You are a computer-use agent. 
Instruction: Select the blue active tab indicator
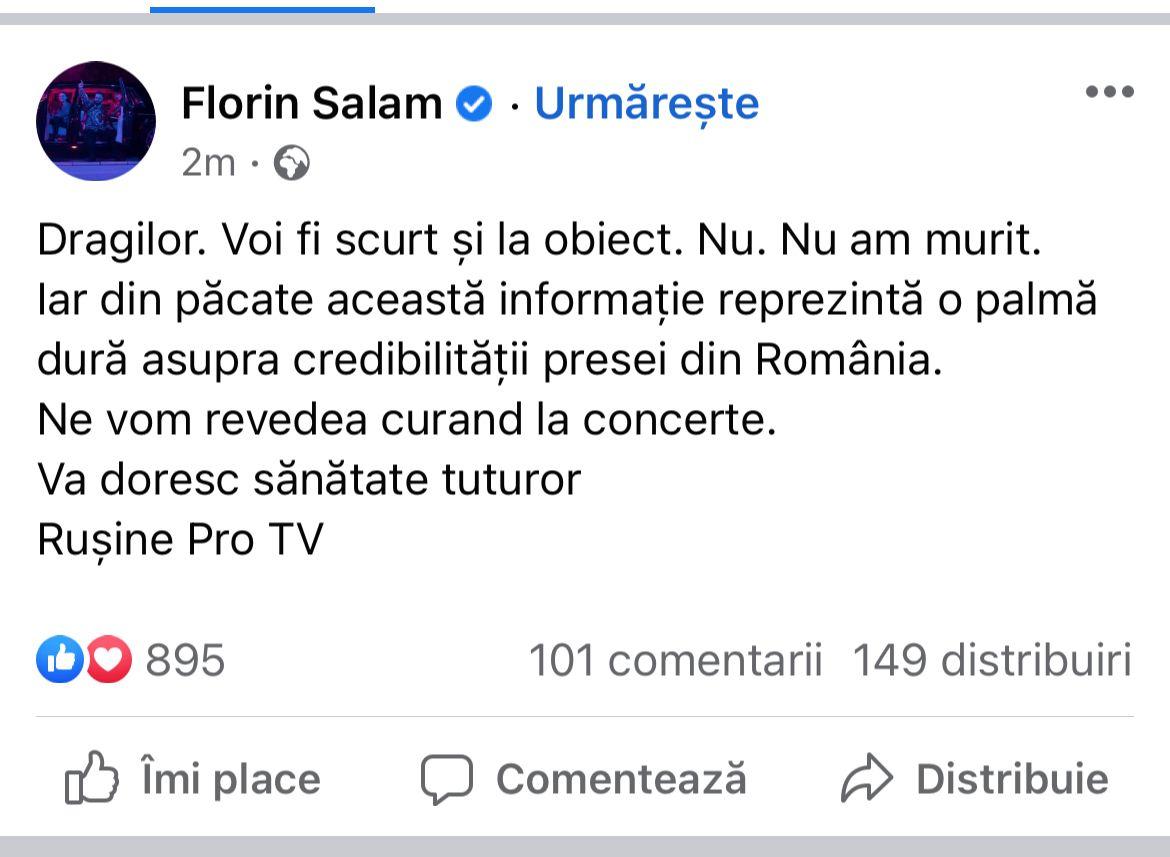click(262, 9)
